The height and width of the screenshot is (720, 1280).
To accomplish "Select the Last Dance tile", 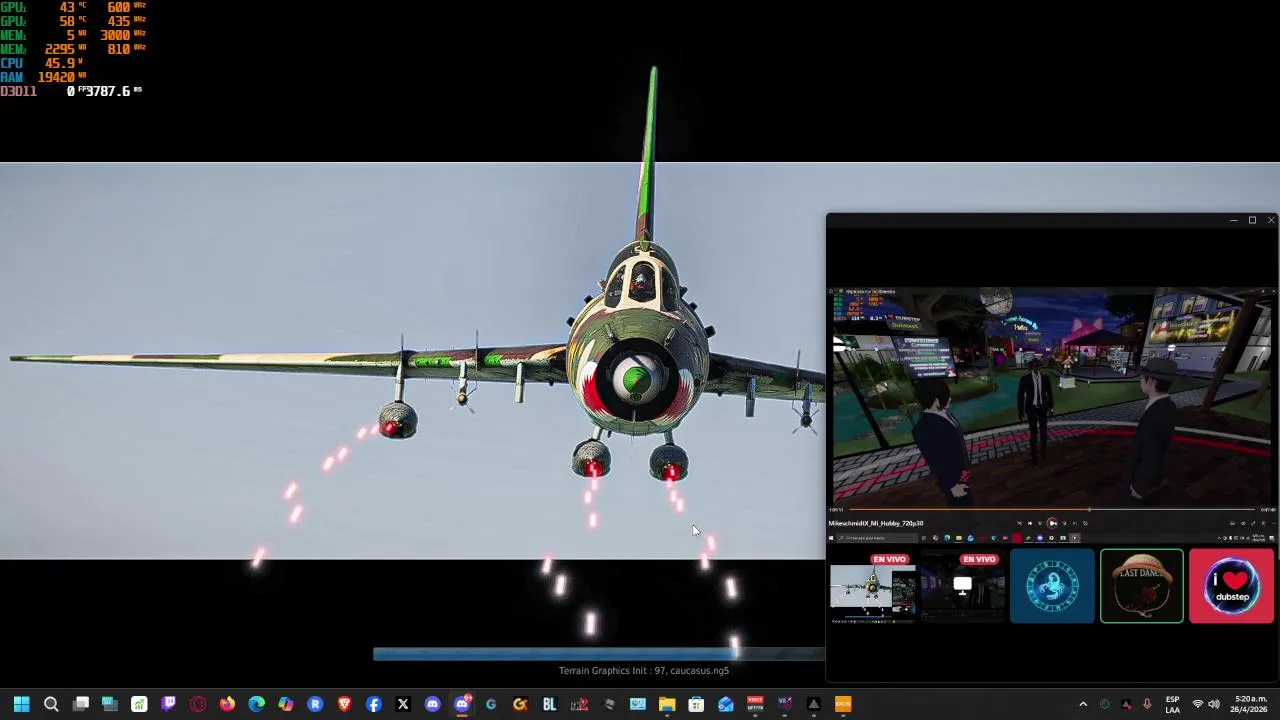I will coord(1142,586).
